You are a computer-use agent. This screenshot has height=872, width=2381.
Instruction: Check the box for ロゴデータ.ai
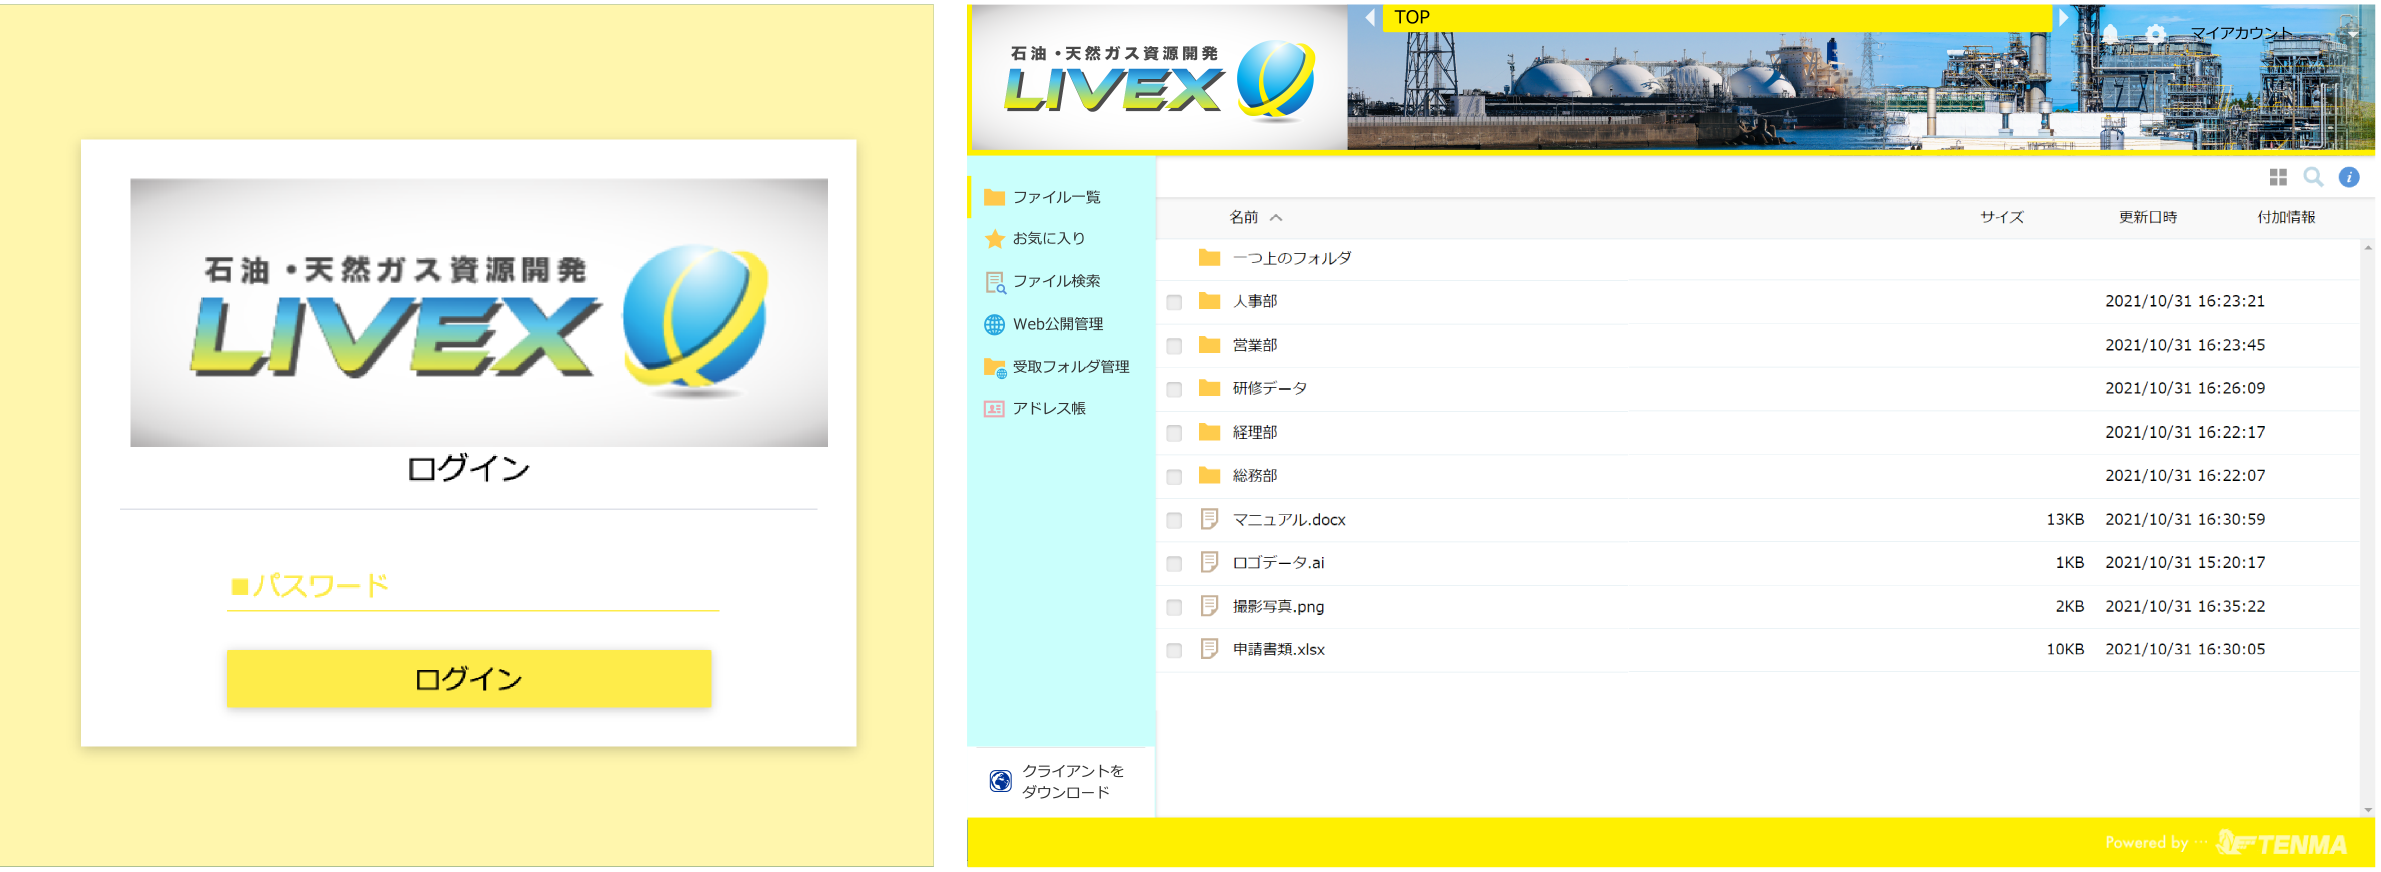point(1174,564)
